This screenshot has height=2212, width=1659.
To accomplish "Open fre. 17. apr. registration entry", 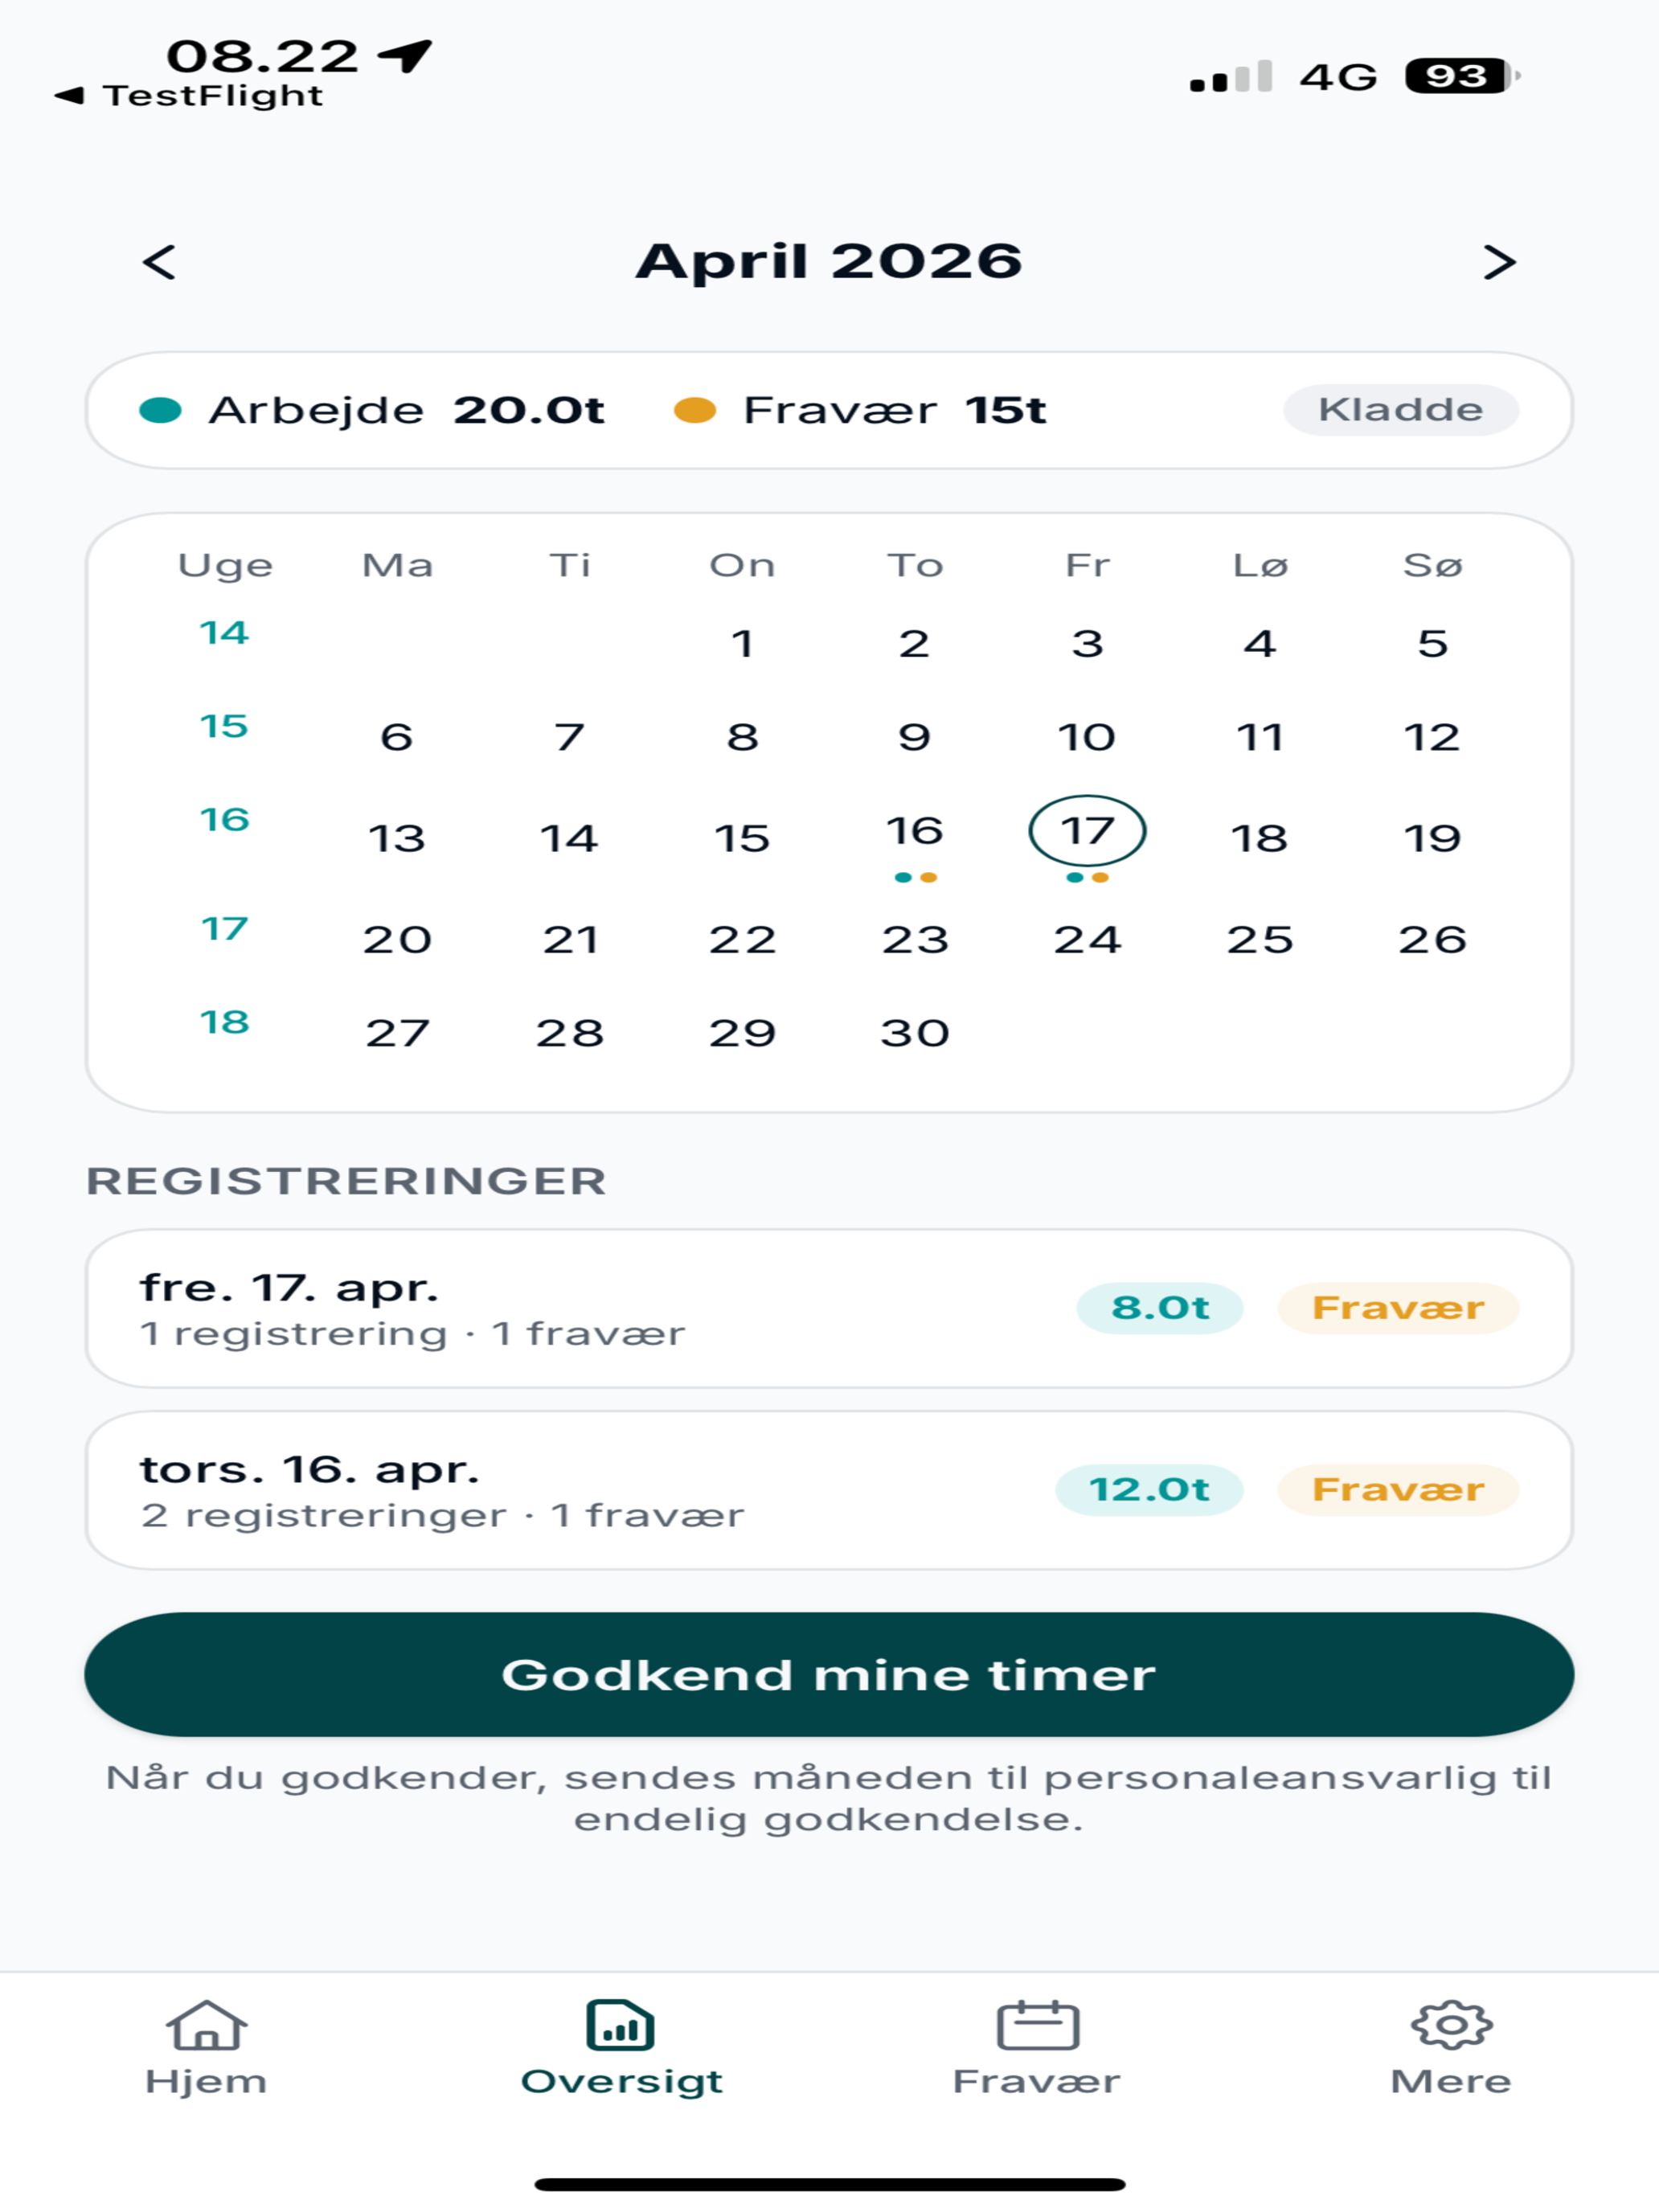I will click(829, 1308).
